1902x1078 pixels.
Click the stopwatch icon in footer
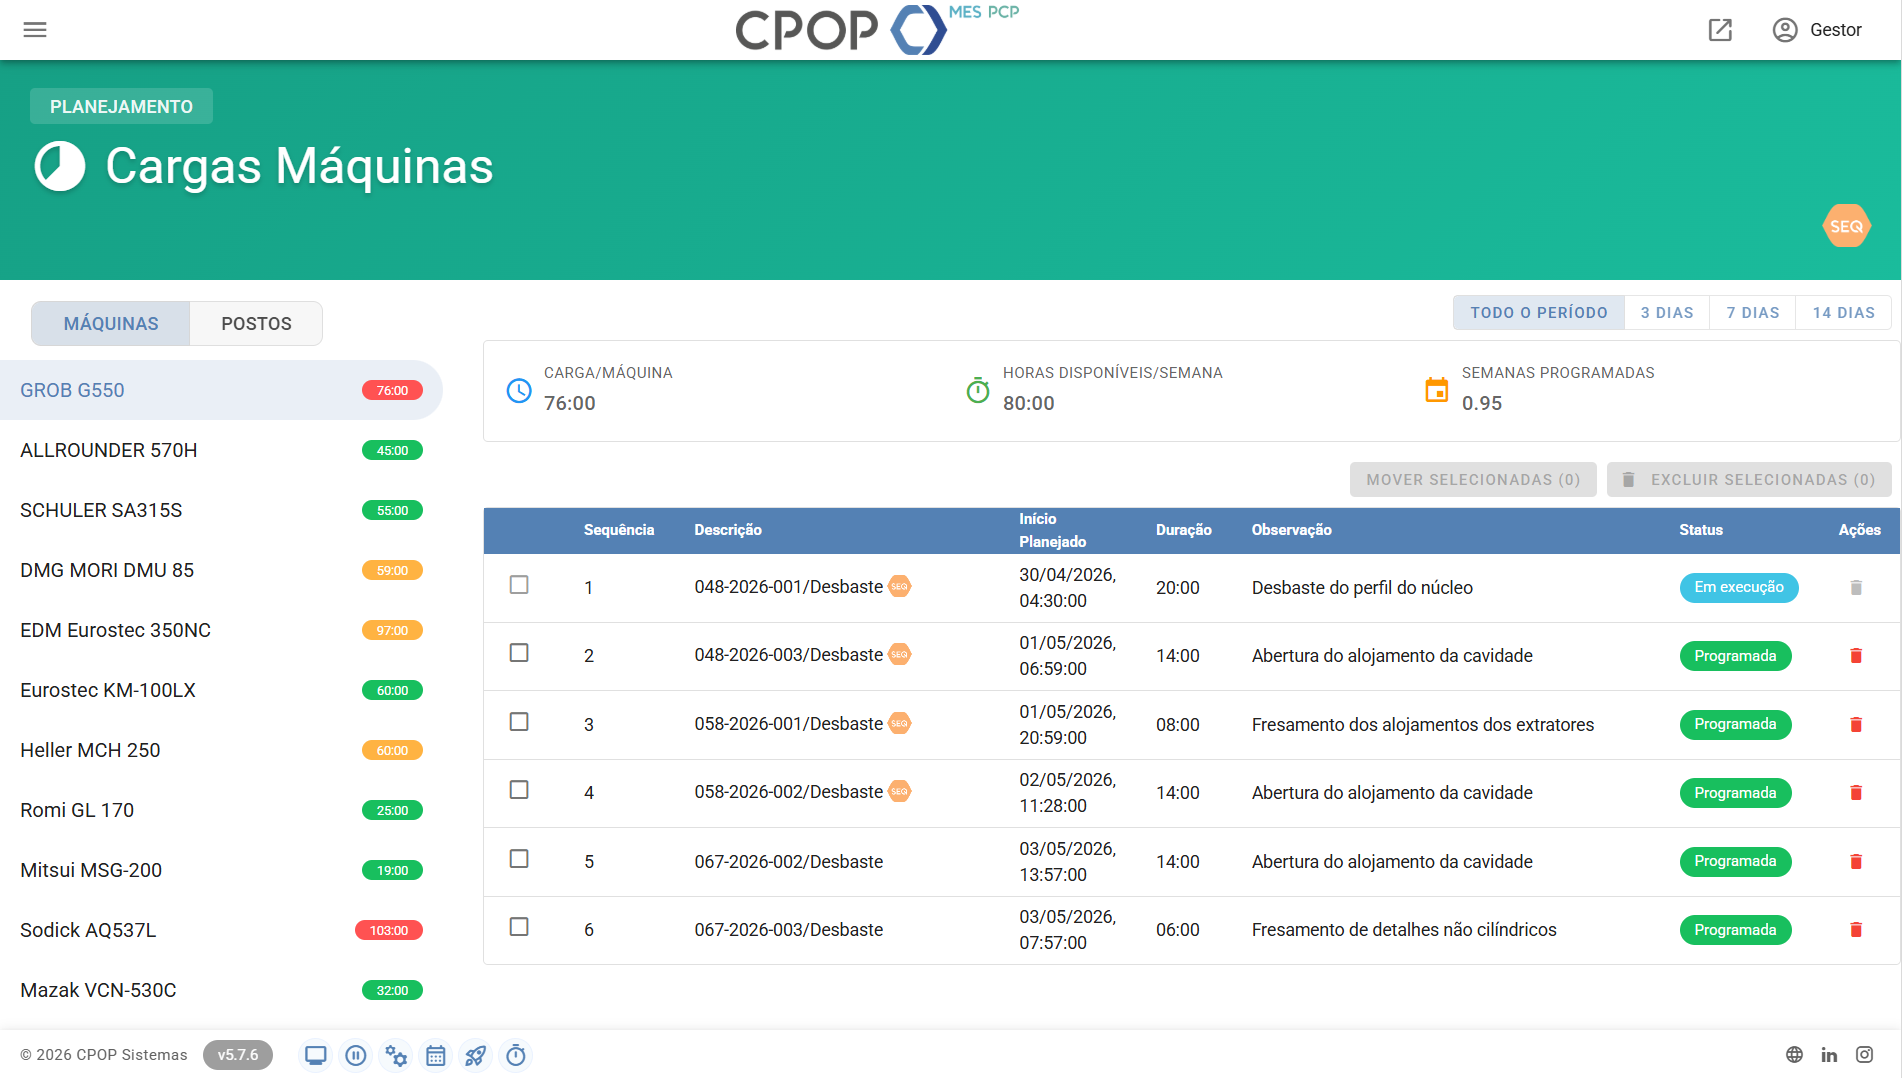tap(516, 1055)
